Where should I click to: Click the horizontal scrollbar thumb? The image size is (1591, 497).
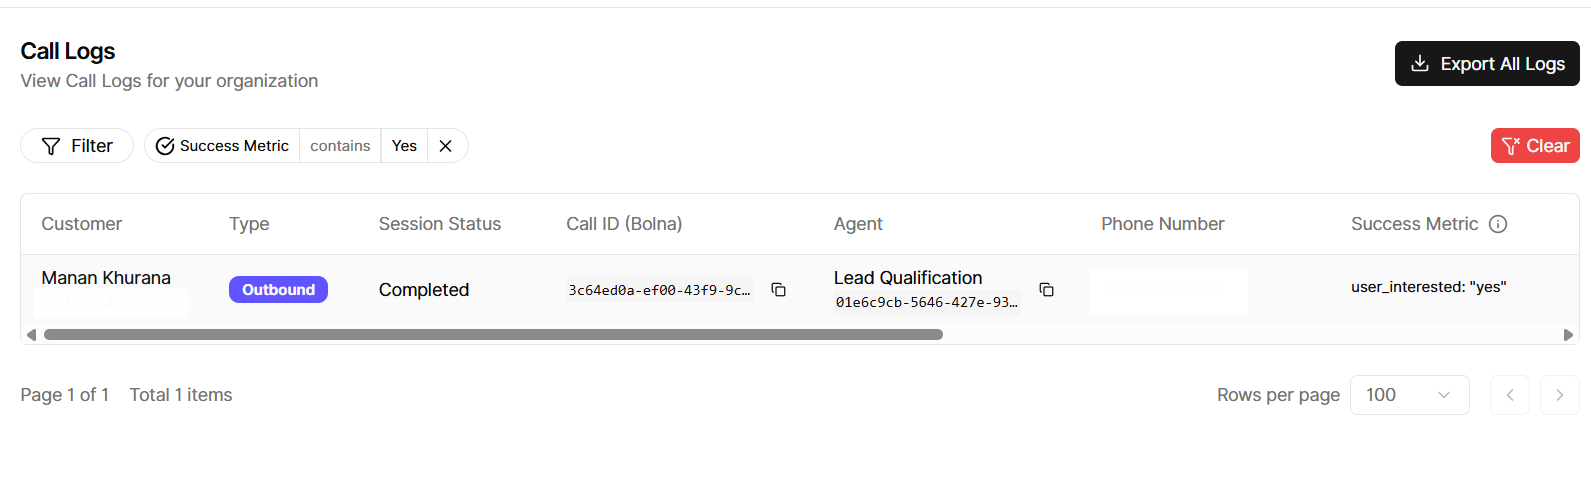pyautogui.click(x=493, y=335)
